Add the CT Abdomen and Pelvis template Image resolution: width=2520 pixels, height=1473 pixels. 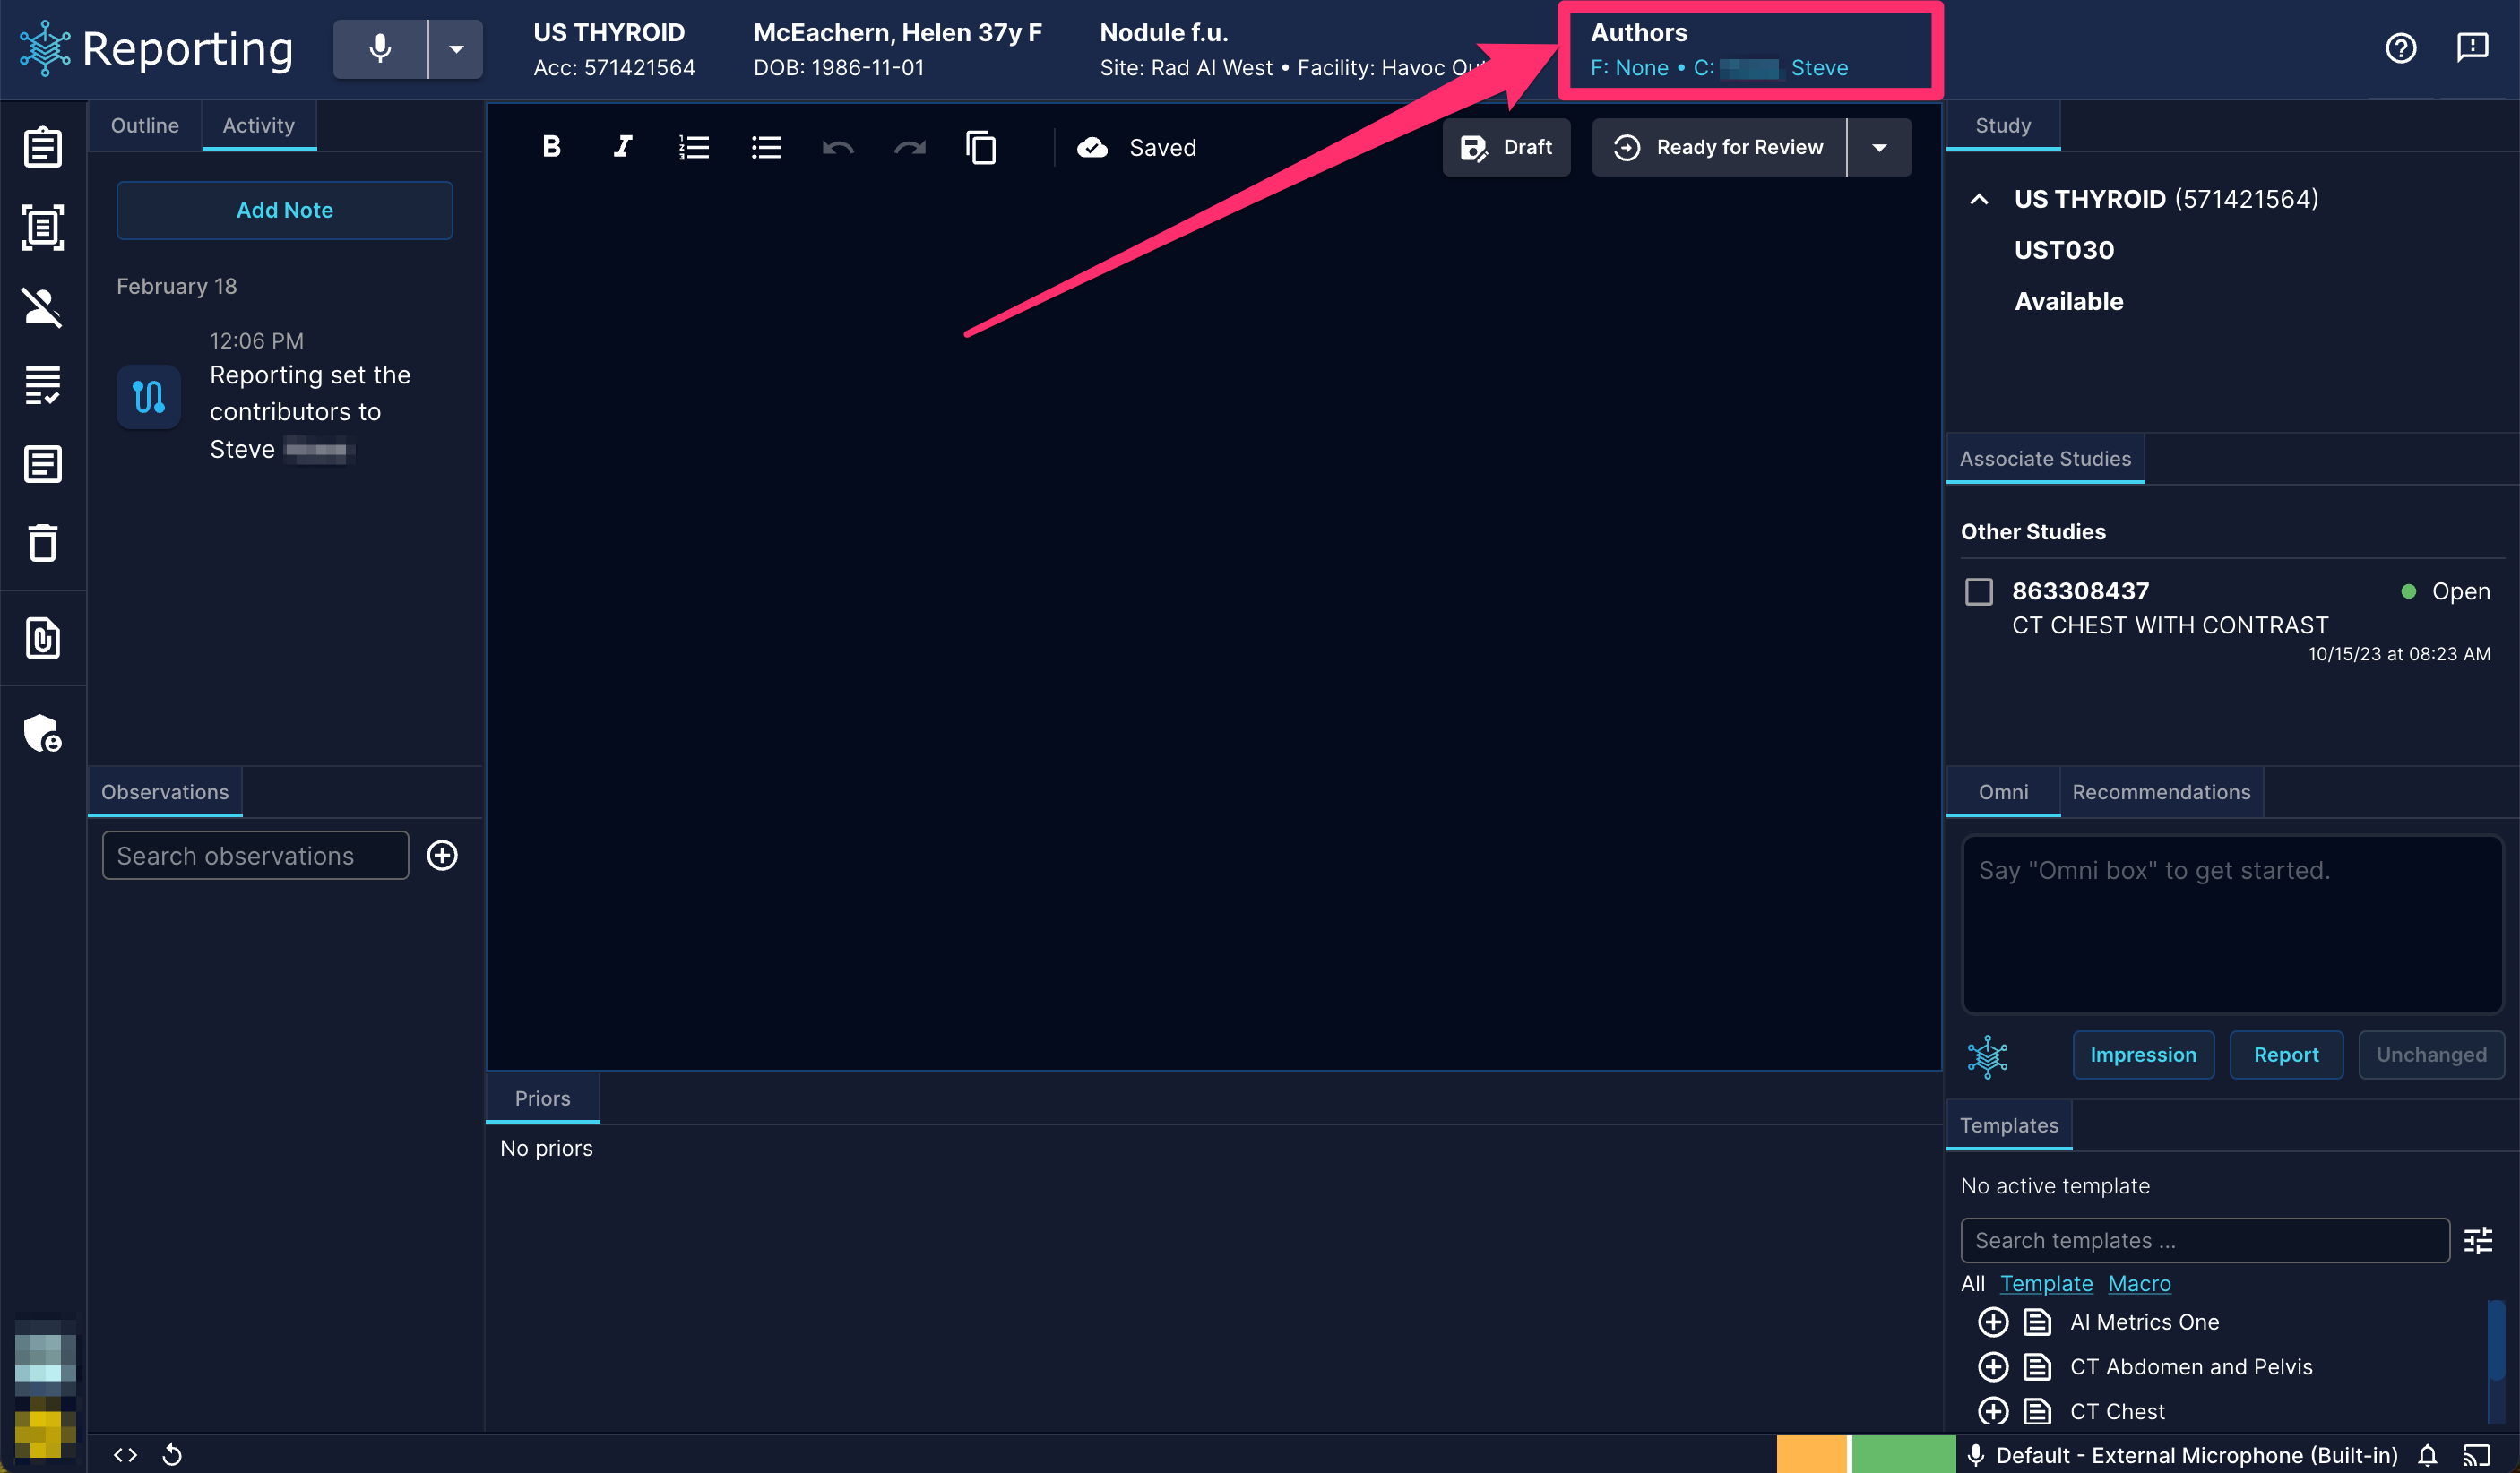(x=1992, y=1366)
